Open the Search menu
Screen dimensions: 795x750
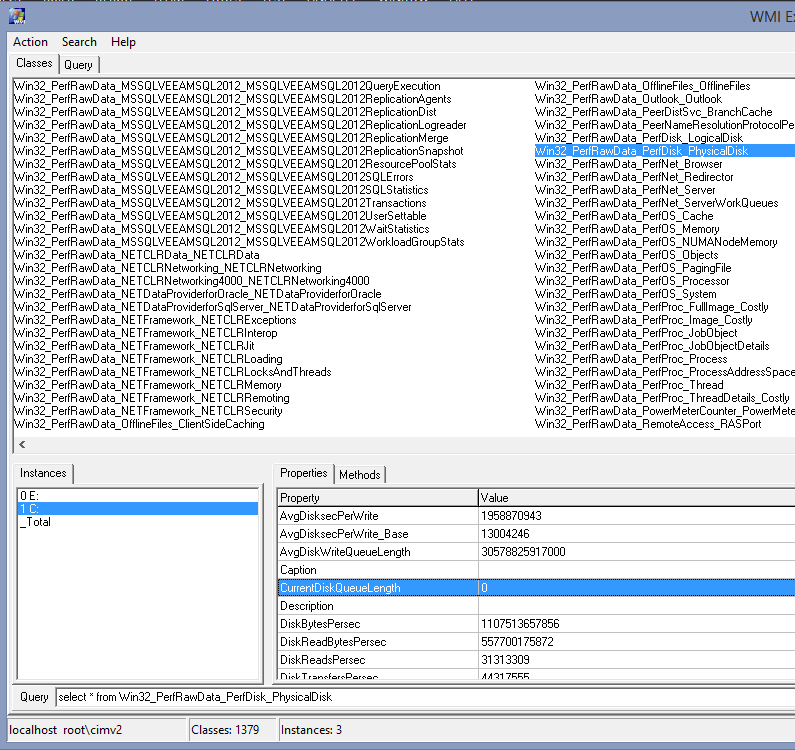pos(79,42)
